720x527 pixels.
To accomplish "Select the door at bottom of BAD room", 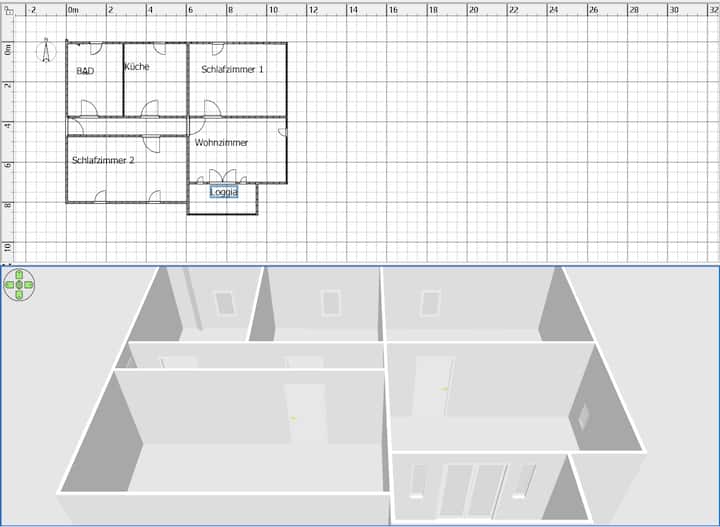I will point(88,110).
